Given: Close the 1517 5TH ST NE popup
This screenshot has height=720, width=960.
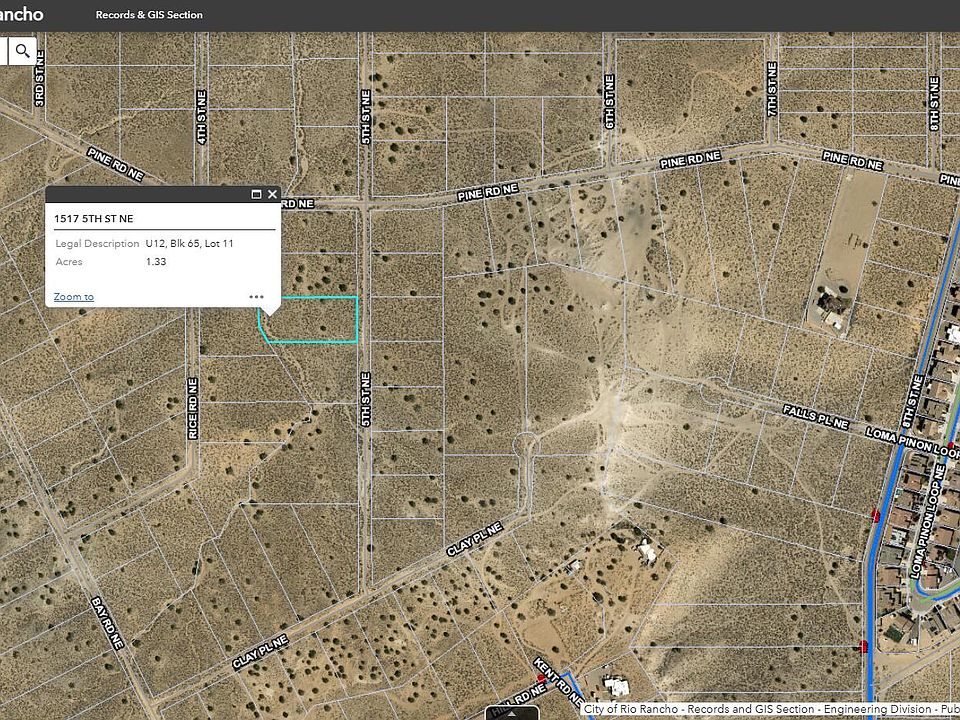Looking at the screenshot, I should tap(272, 195).
